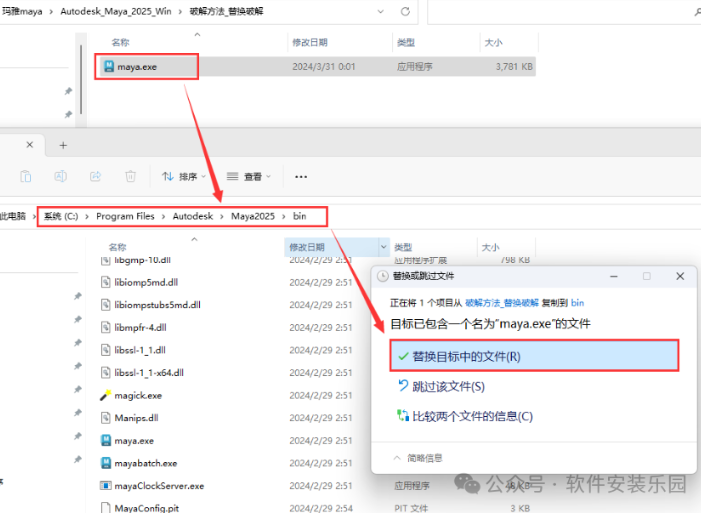Click the paste icon in the toolbar
The width and height of the screenshot is (701, 514).
click(x=25, y=177)
